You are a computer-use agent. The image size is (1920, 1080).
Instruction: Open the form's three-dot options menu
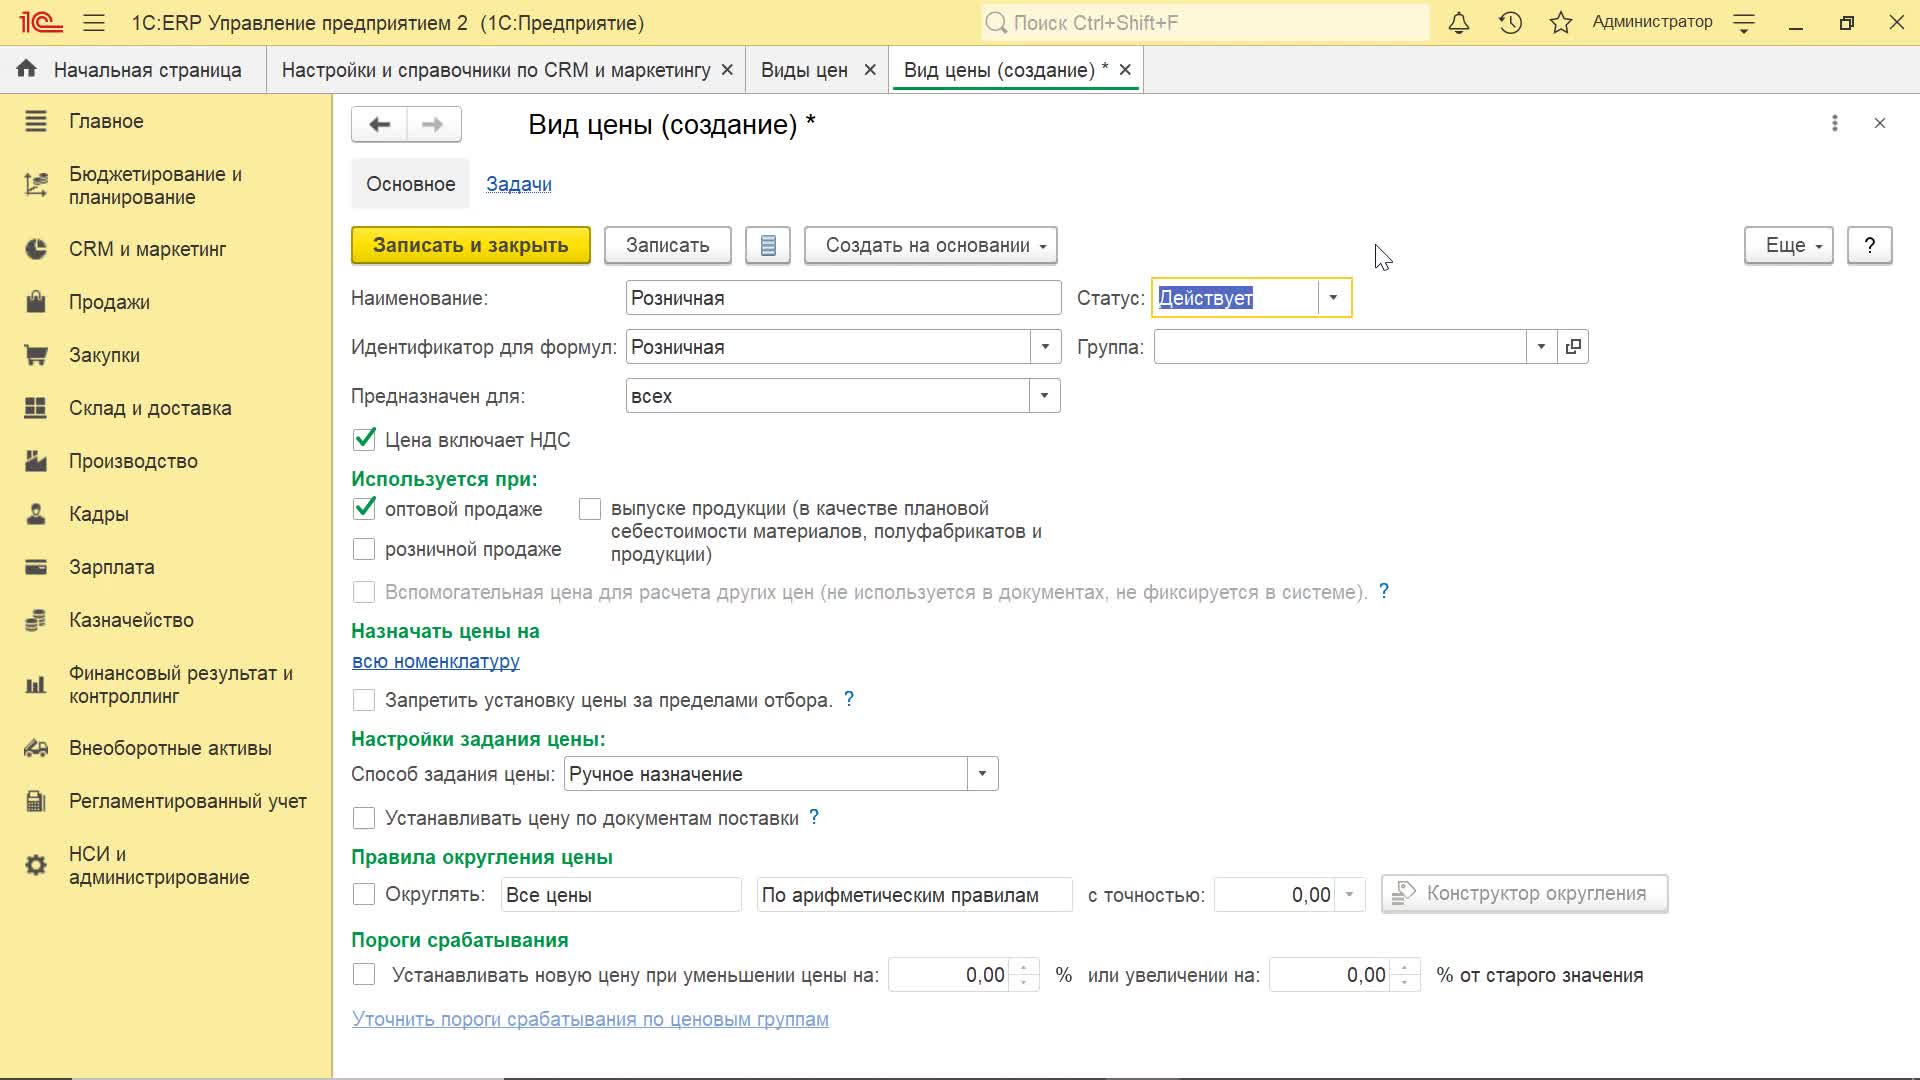tap(1834, 123)
